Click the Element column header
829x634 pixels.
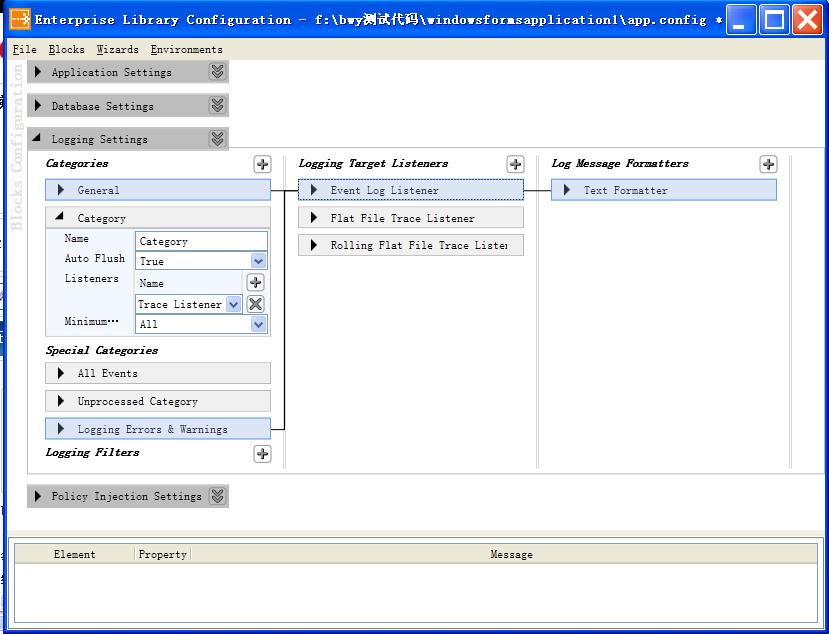coord(75,554)
